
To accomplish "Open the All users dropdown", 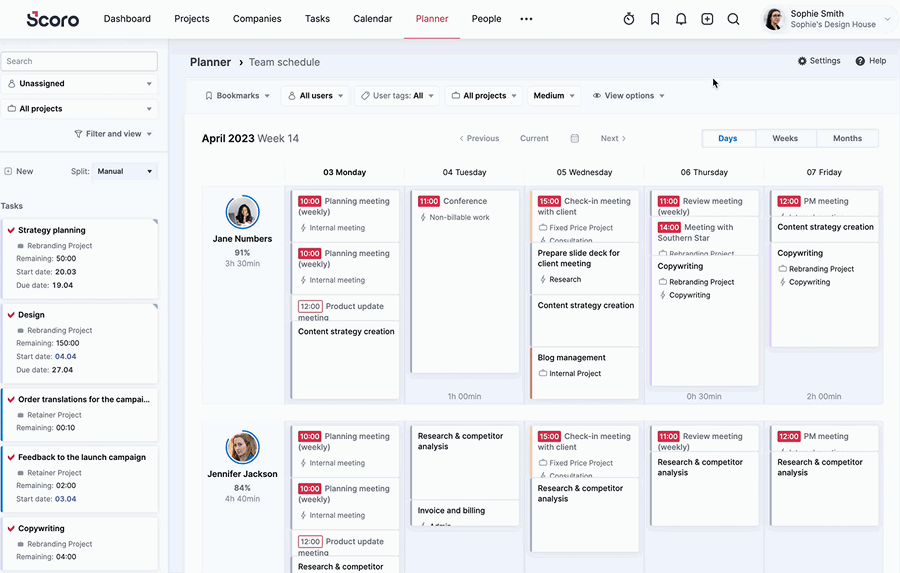I will point(315,96).
